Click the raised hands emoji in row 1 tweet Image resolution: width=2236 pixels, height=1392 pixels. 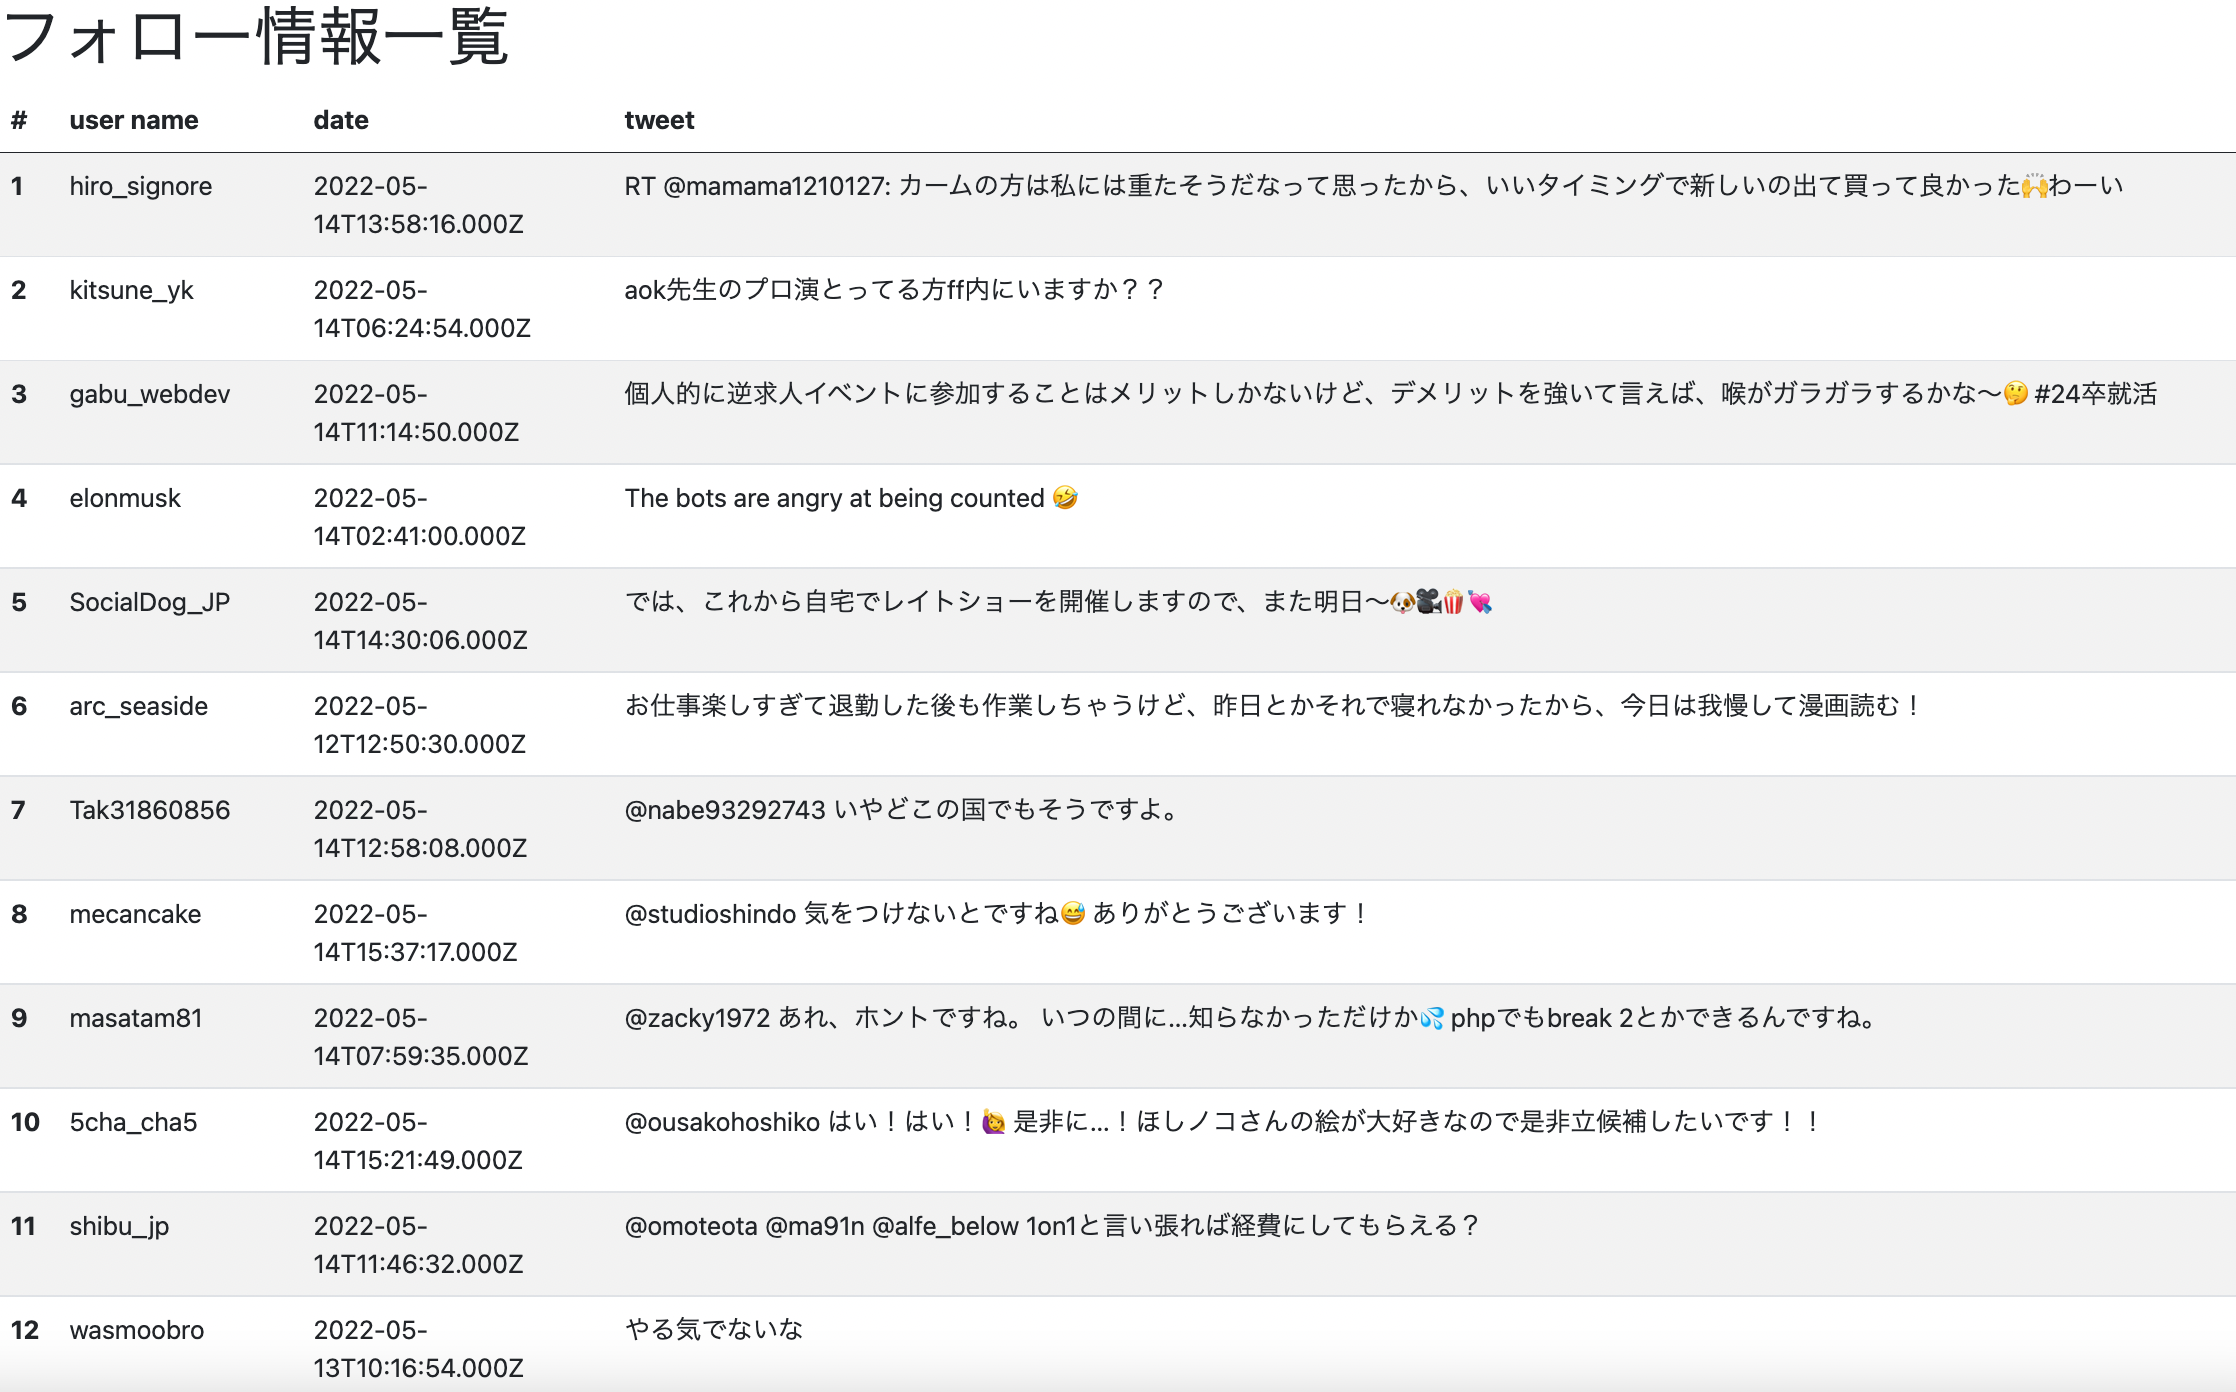2034,186
